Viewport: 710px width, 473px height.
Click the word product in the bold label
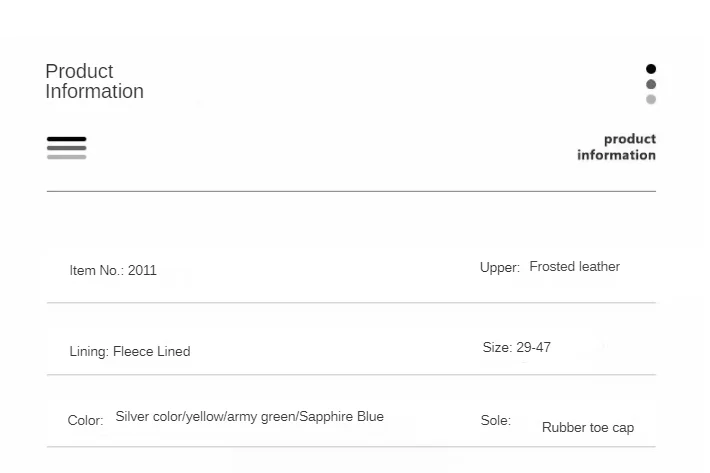630,139
